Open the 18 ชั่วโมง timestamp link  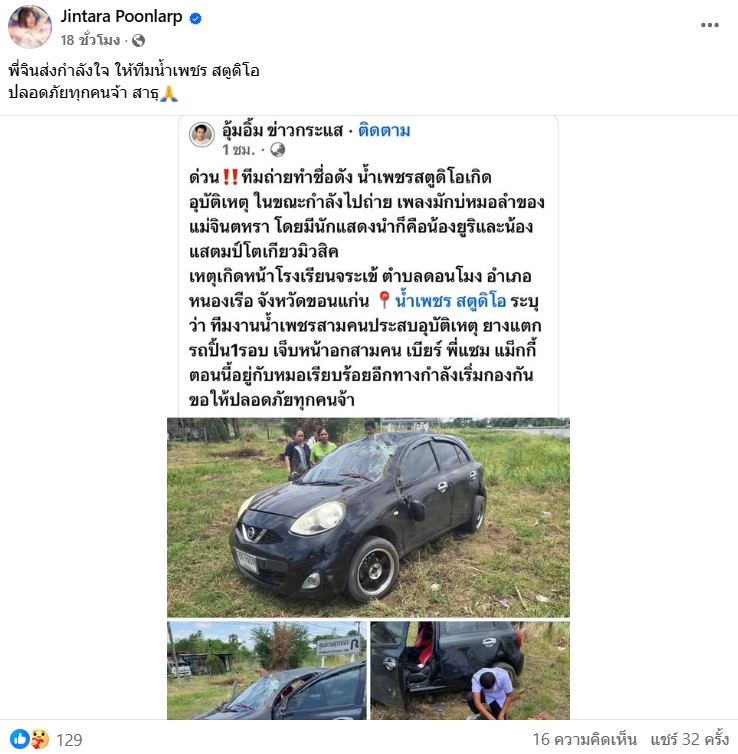(90, 40)
